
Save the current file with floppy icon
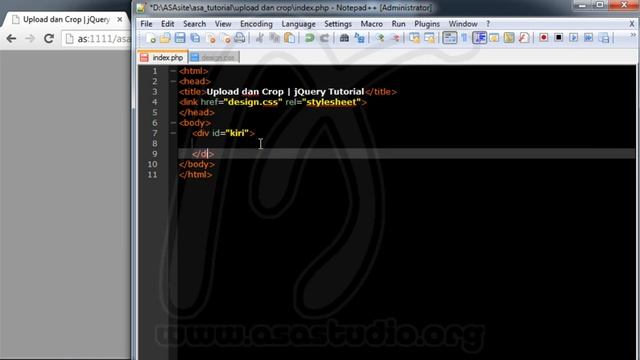pyautogui.click(x=180, y=38)
